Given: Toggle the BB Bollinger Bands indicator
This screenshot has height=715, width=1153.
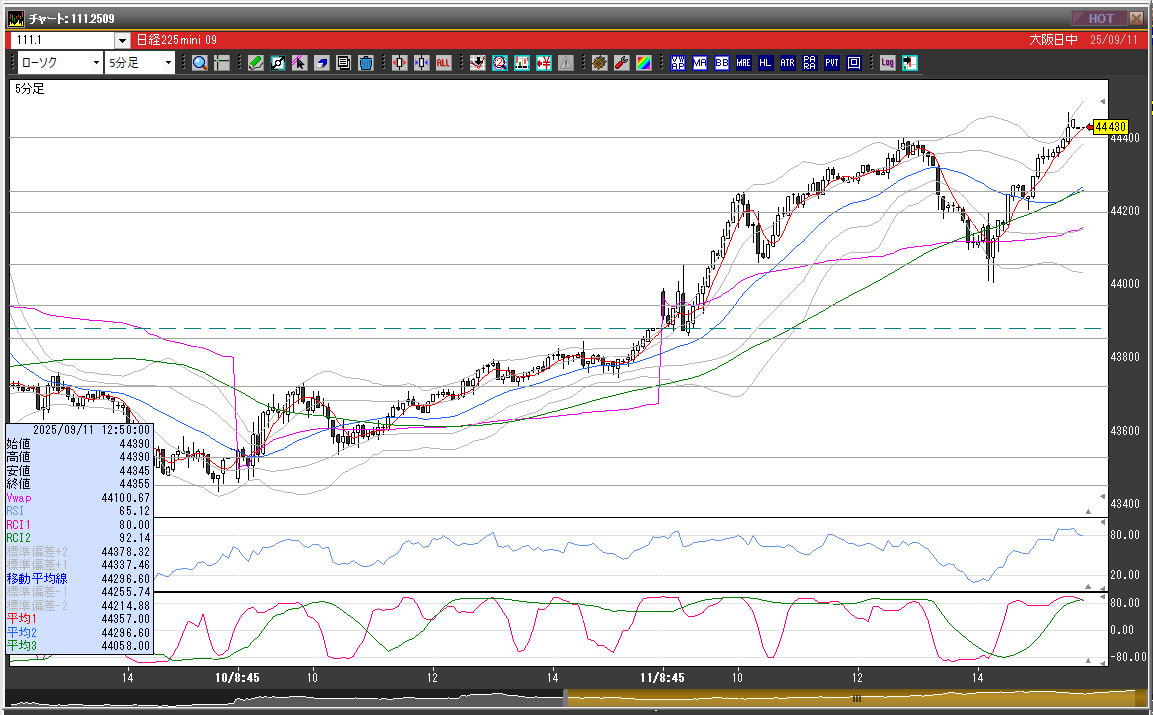Looking at the screenshot, I should pyautogui.click(x=721, y=63).
